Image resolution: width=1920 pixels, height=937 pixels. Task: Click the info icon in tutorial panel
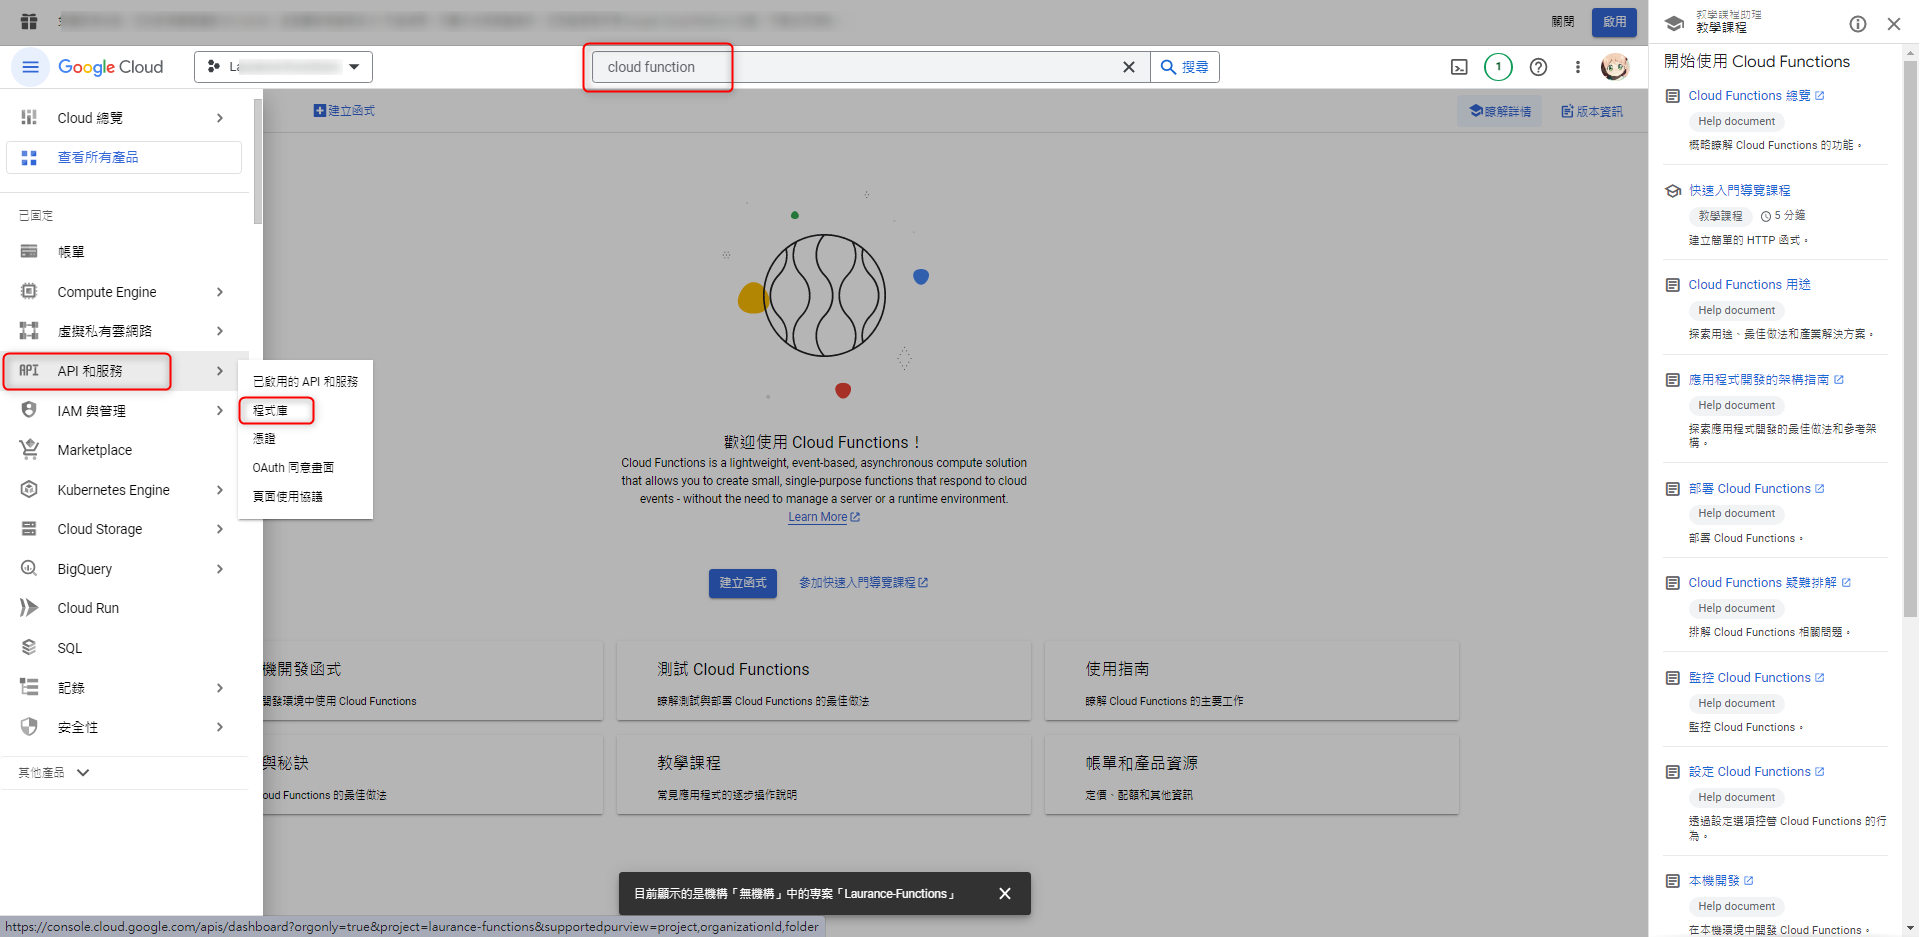pos(1858,24)
